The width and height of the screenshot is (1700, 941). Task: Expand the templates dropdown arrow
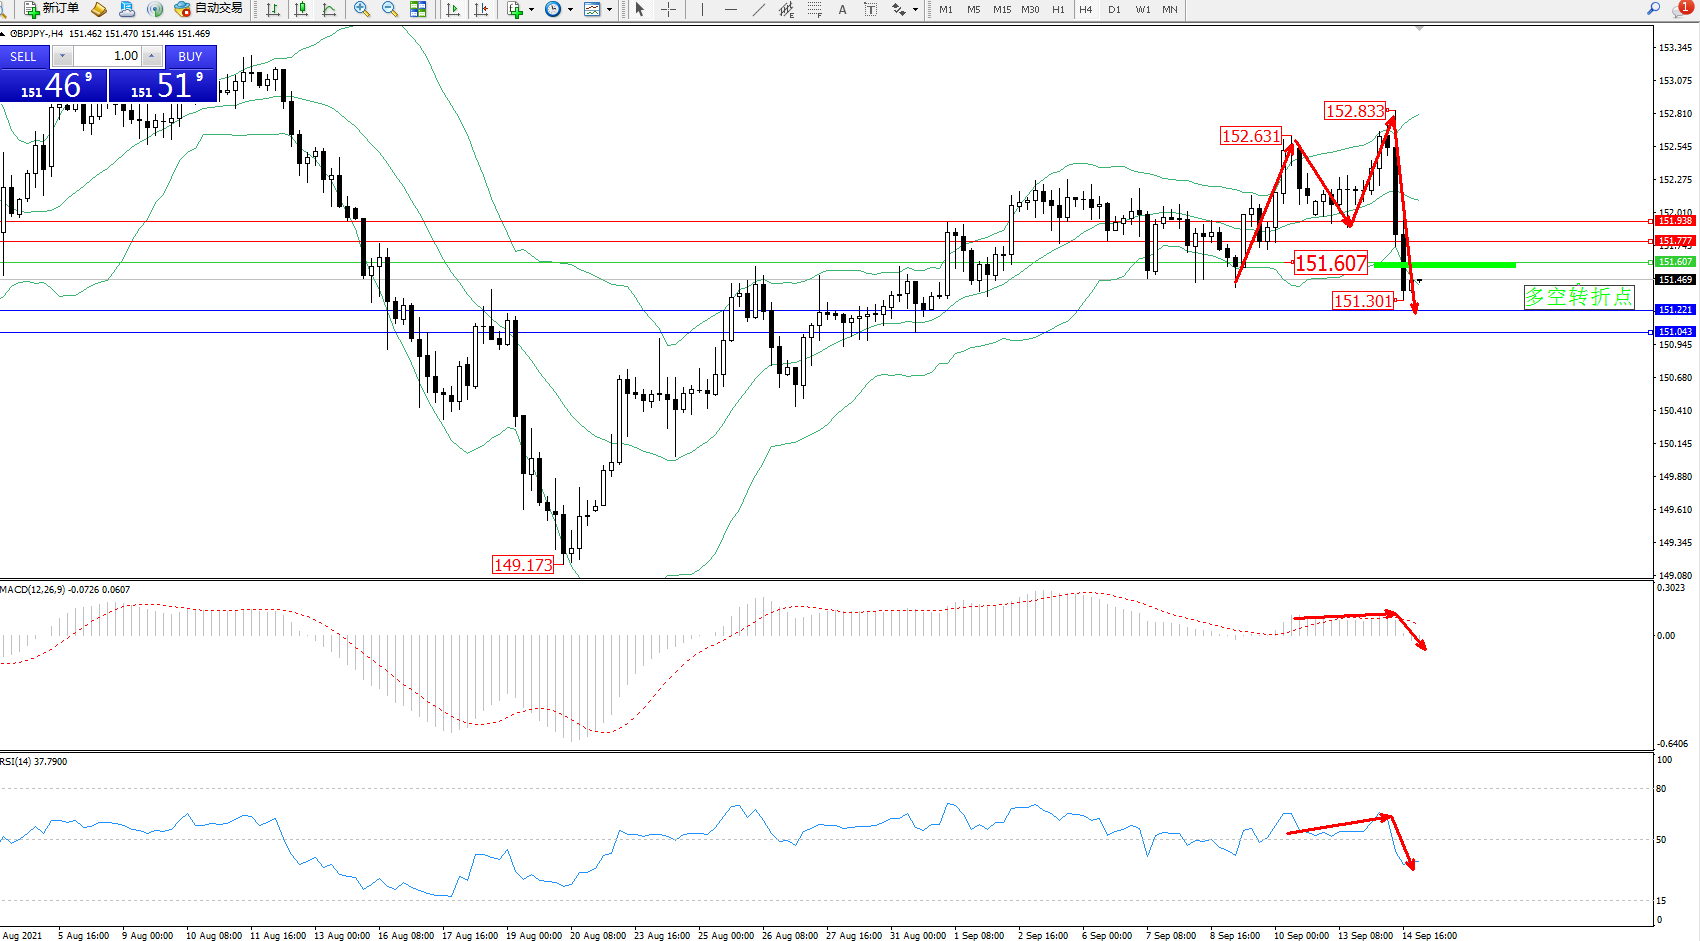609,10
